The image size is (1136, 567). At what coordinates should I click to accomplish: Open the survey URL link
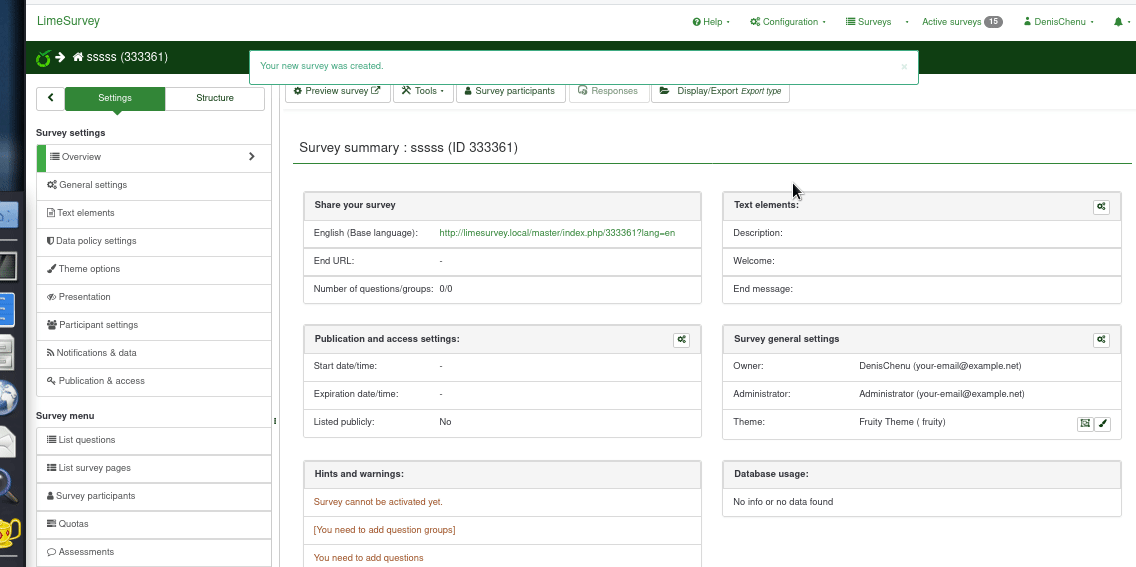tap(557, 233)
